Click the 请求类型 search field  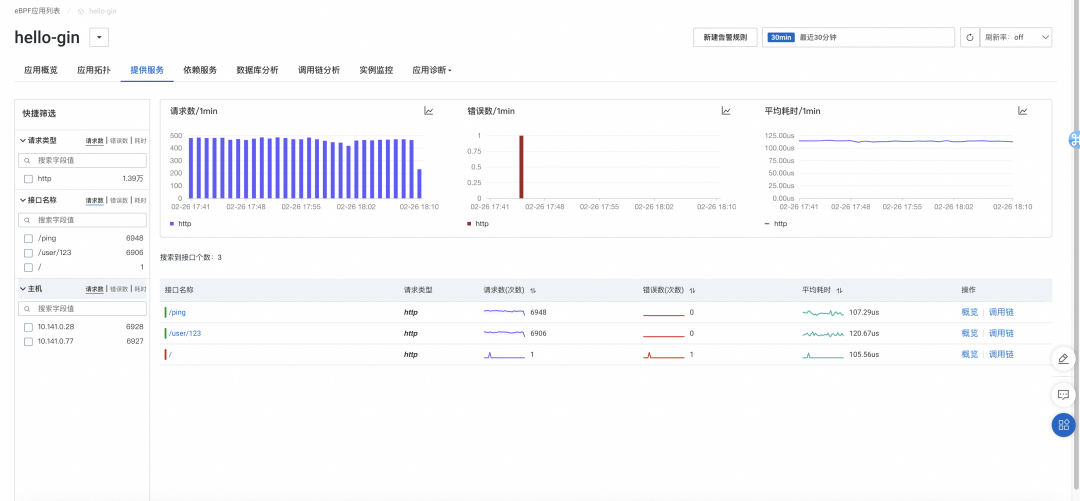[83, 161]
